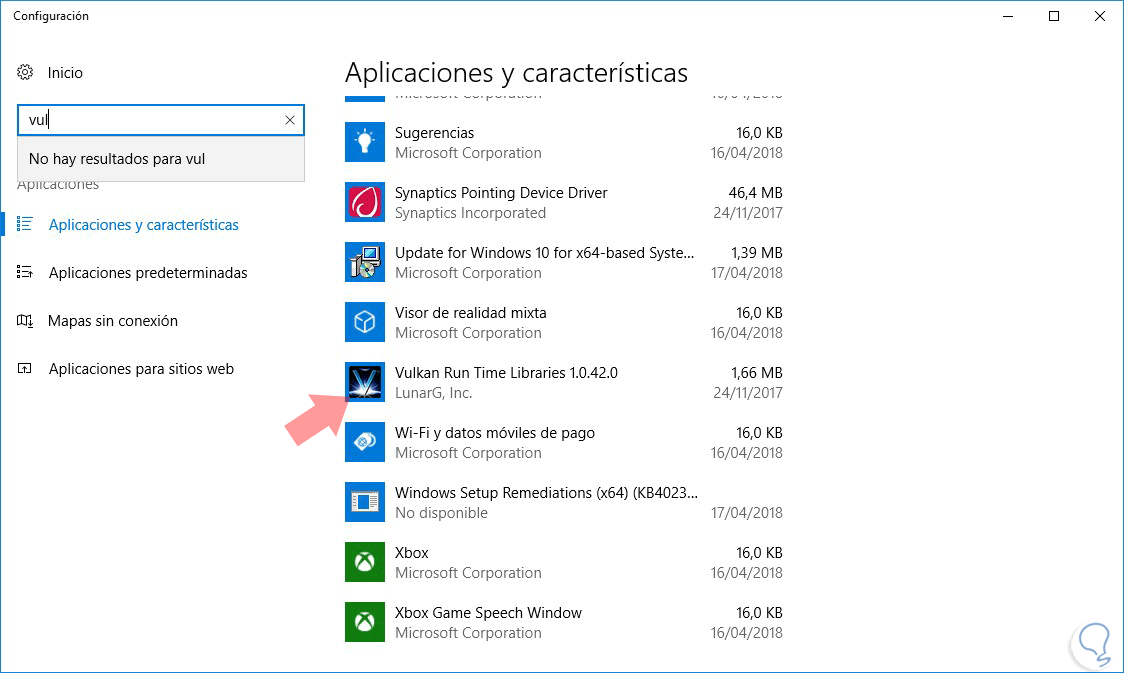The height and width of the screenshot is (673, 1124).
Task: Select Sugerencias app name
Action: [x=434, y=133]
